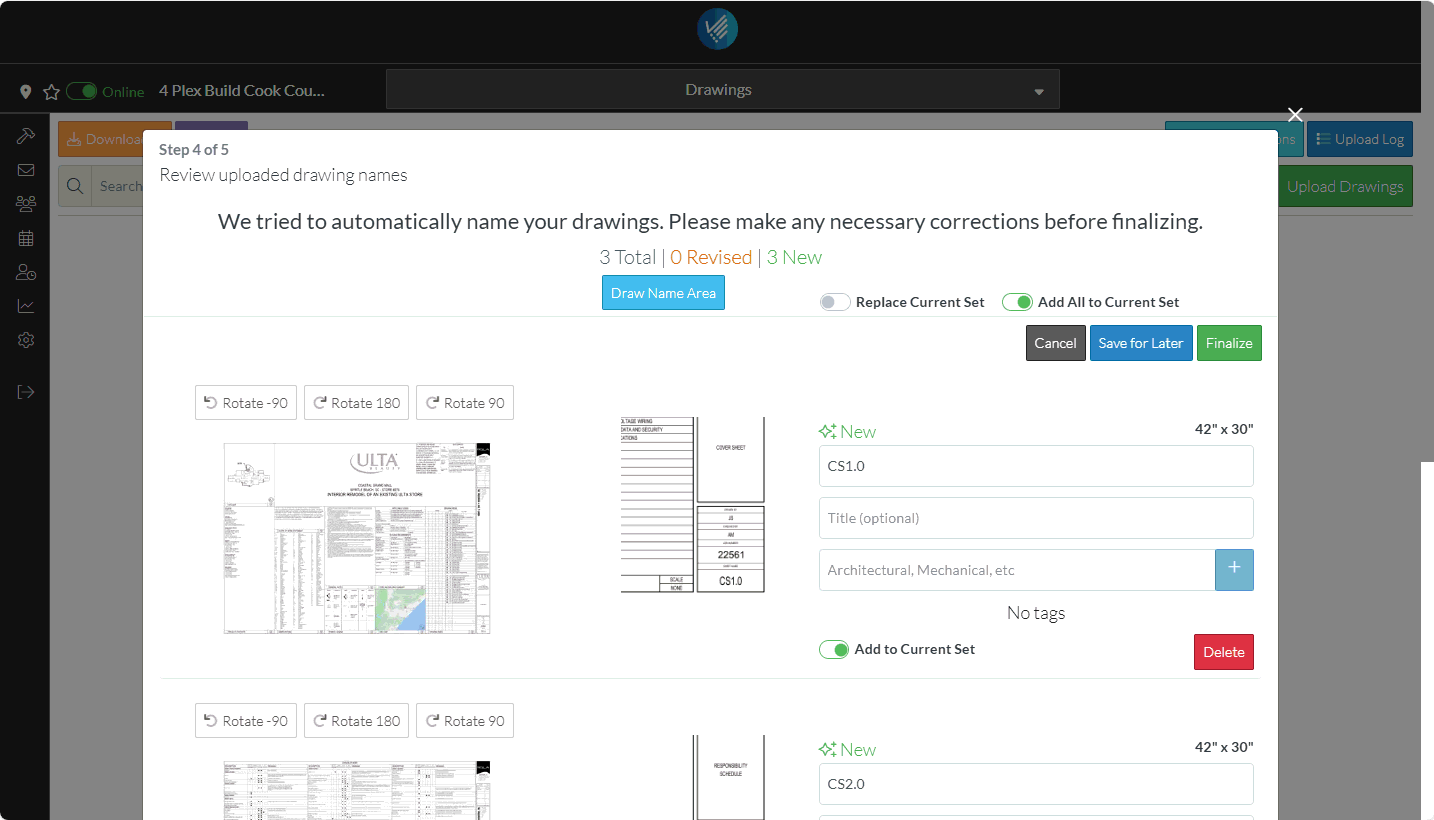Click the Architectural, Mechanical tag field

(1017, 570)
